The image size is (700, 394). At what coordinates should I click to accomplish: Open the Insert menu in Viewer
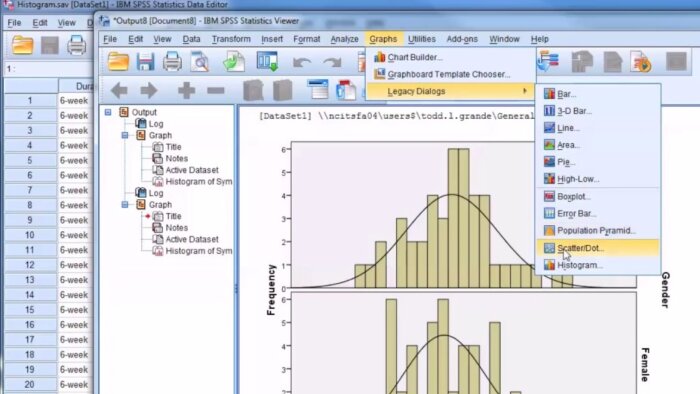tap(272, 39)
